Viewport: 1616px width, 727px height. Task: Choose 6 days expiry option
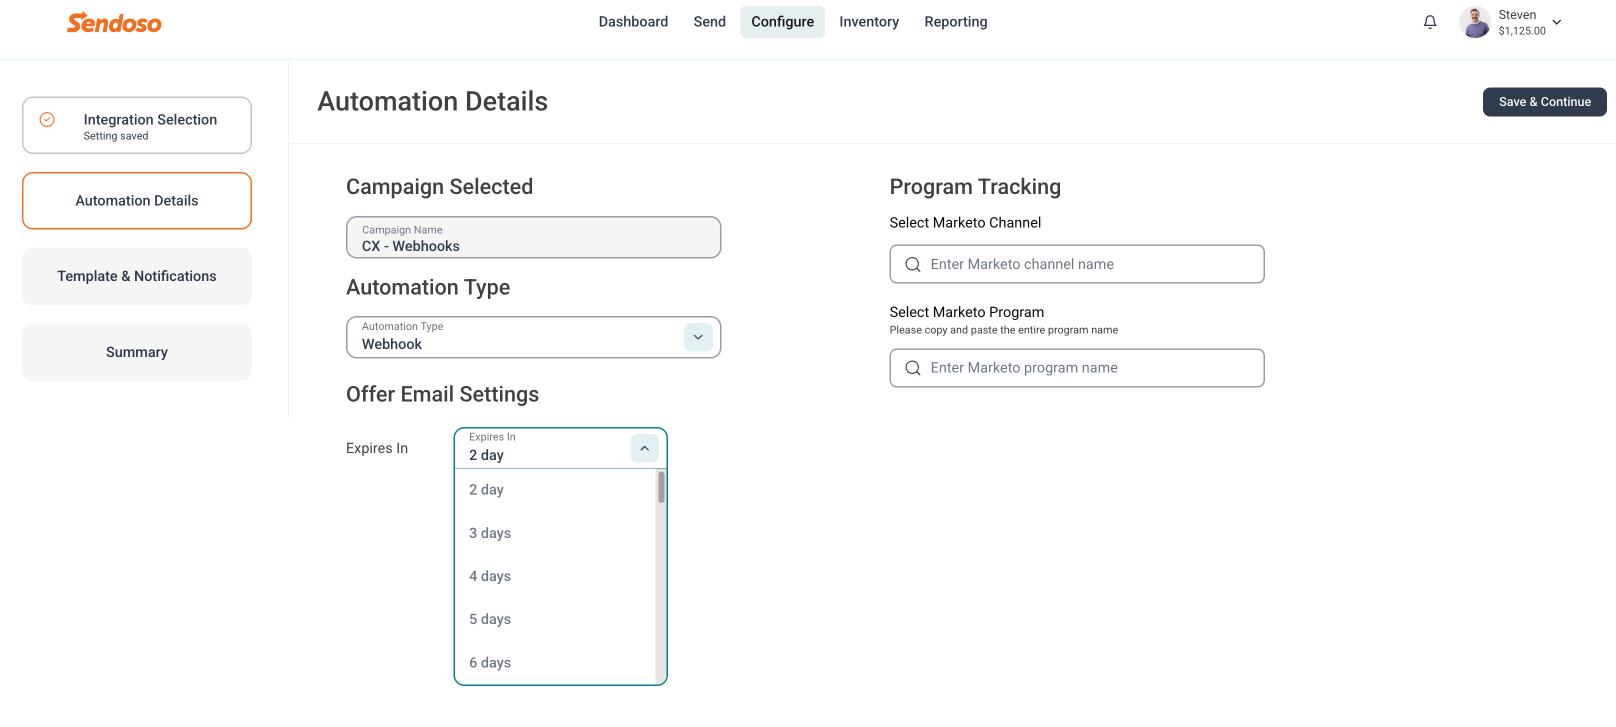coord(555,662)
